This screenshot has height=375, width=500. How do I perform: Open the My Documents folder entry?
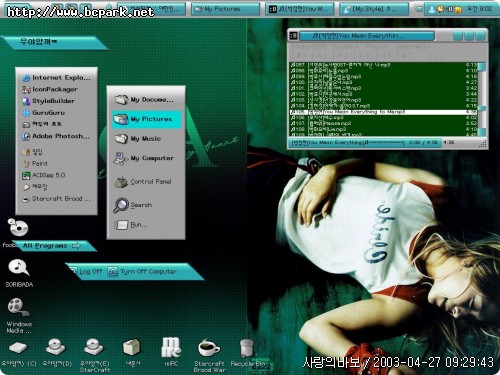click(144, 100)
